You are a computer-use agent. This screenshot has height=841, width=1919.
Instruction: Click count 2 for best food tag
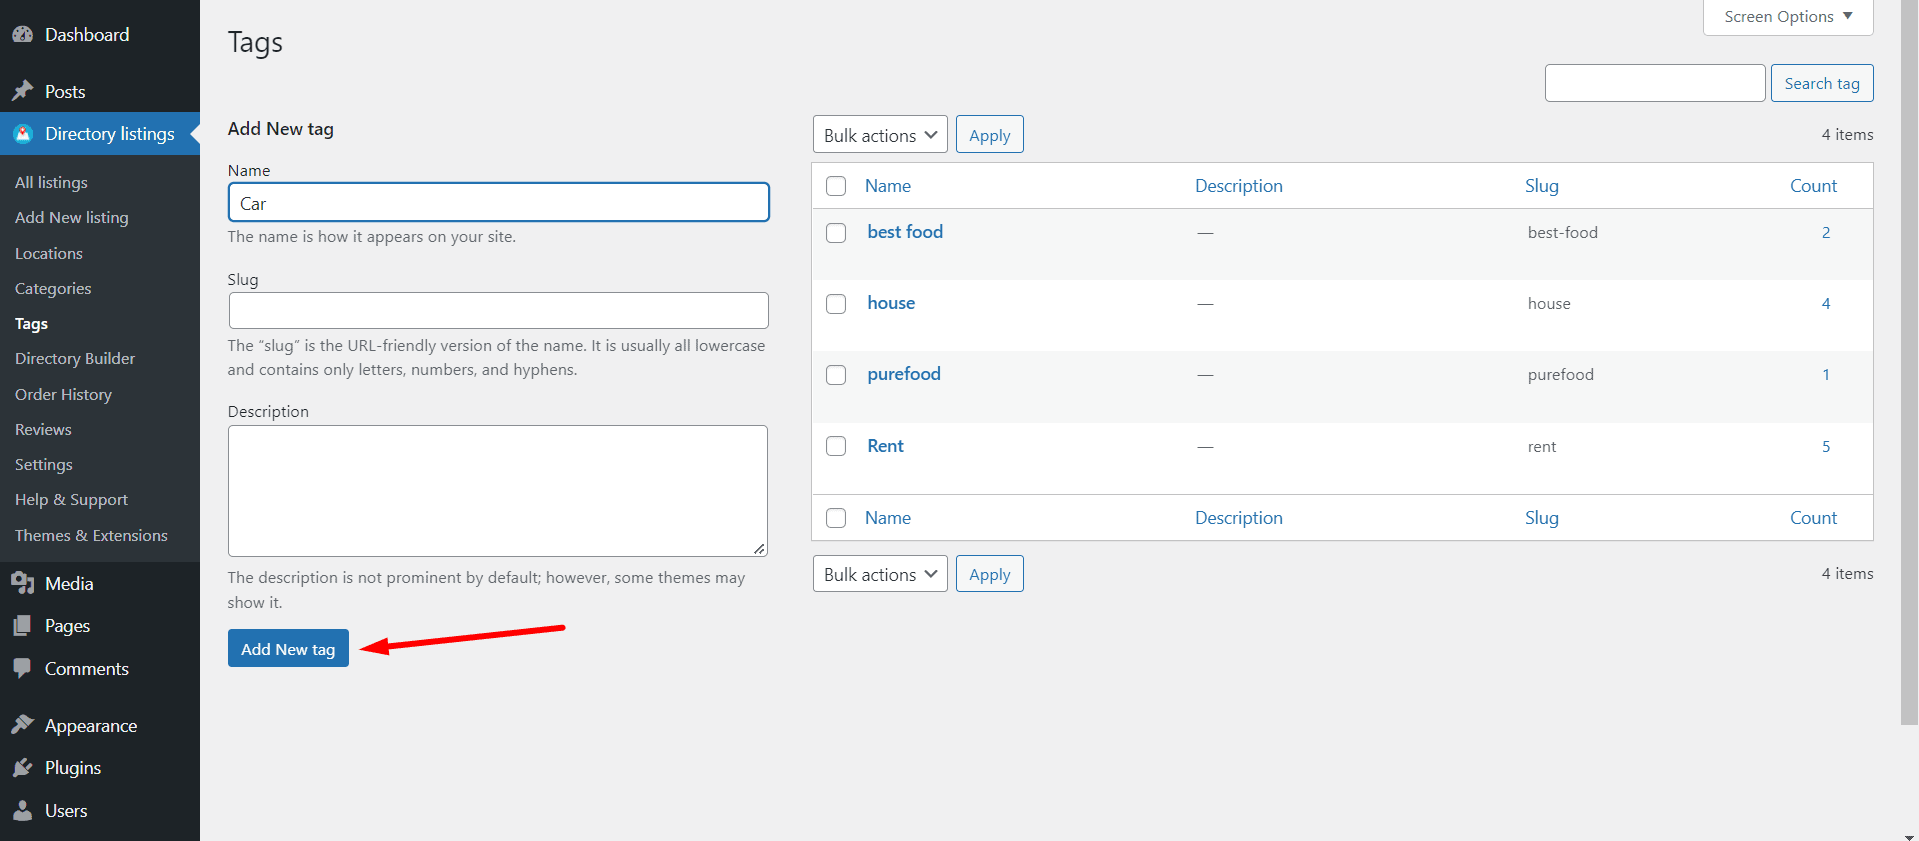tap(1826, 233)
